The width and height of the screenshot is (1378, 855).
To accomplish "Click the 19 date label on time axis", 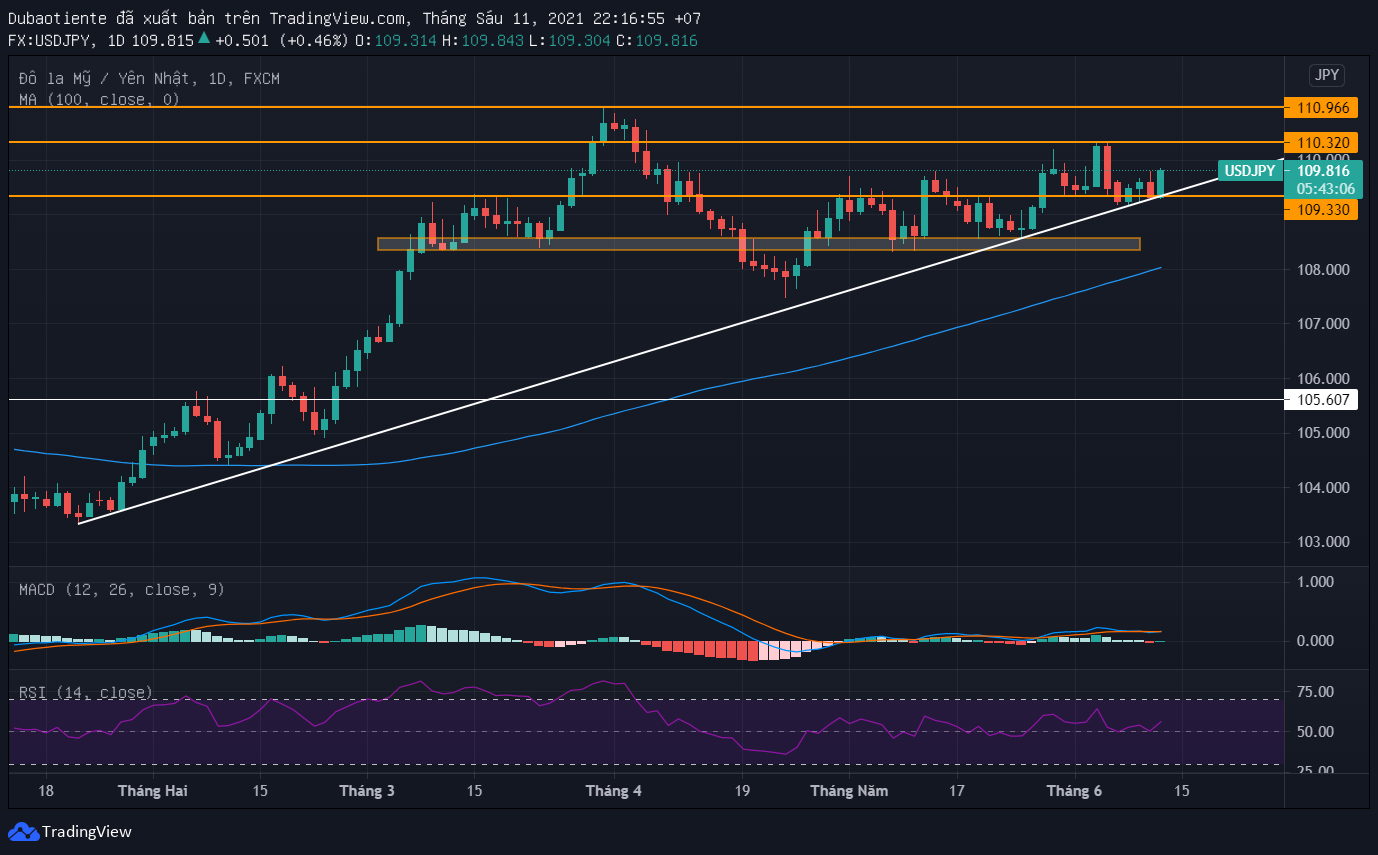I will coord(742,791).
